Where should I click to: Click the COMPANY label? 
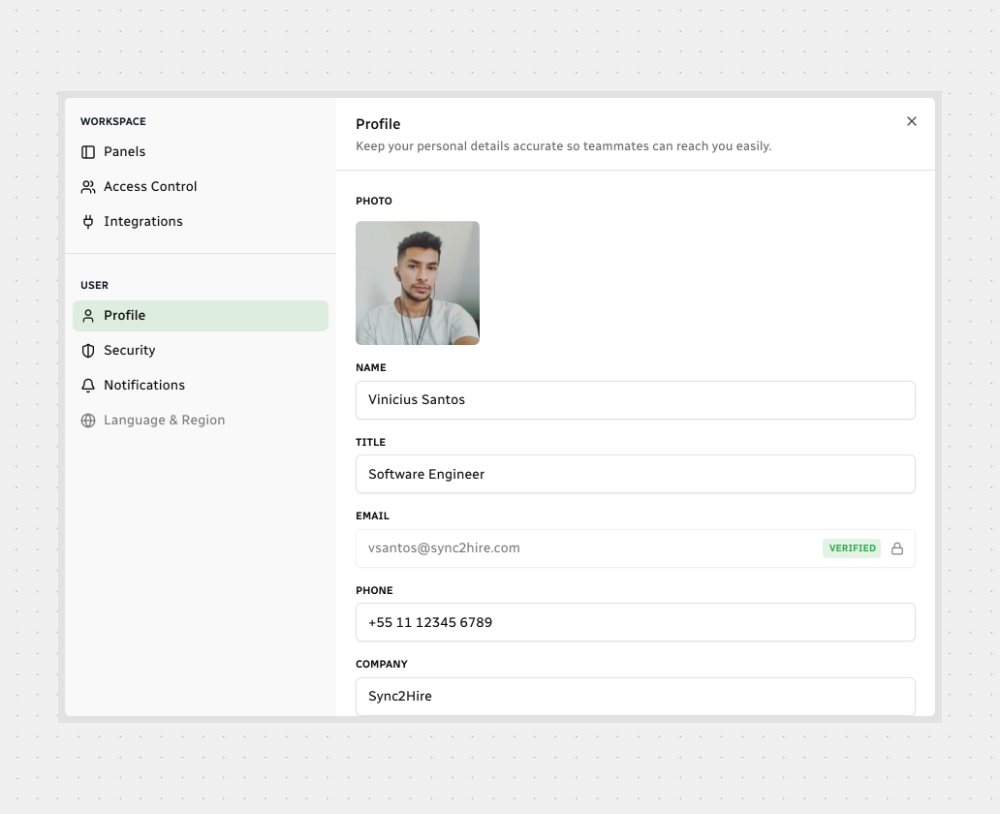(x=381, y=664)
